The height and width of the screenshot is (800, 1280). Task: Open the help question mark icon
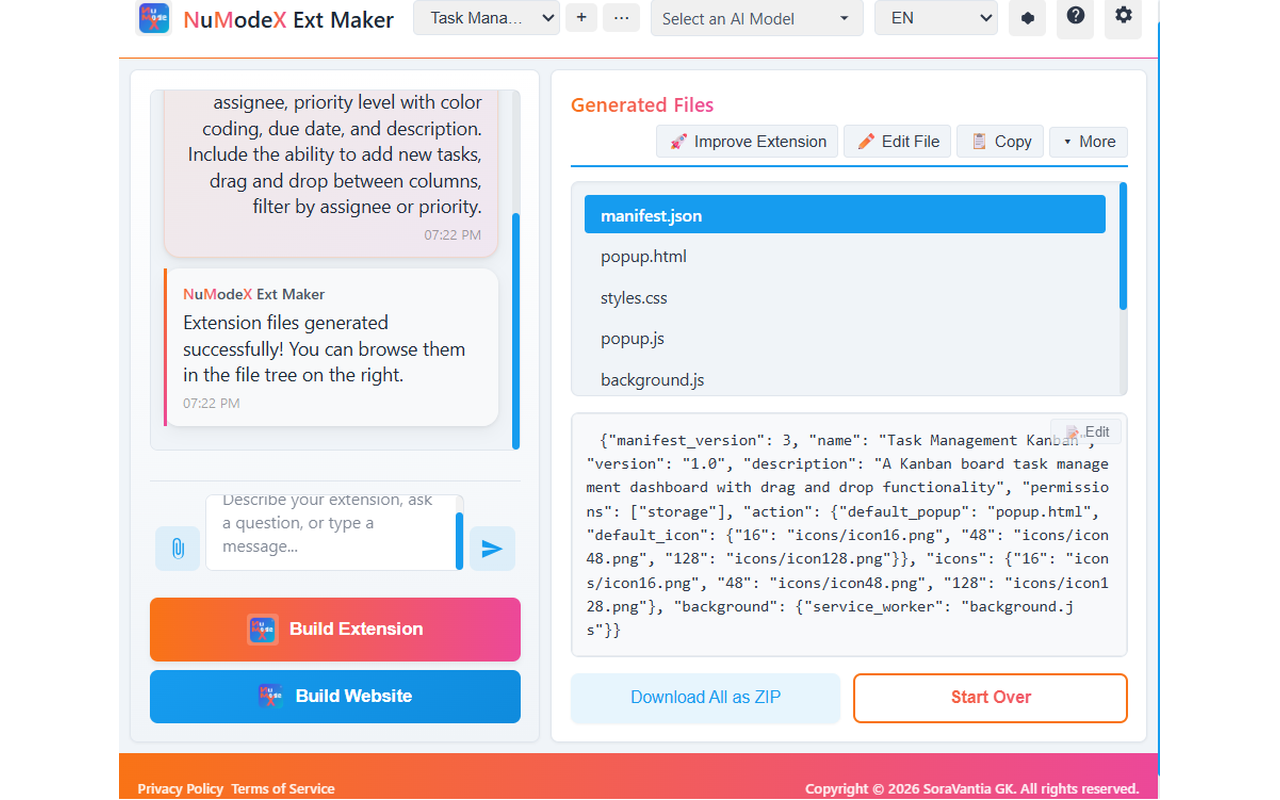click(x=1075, y=19)
